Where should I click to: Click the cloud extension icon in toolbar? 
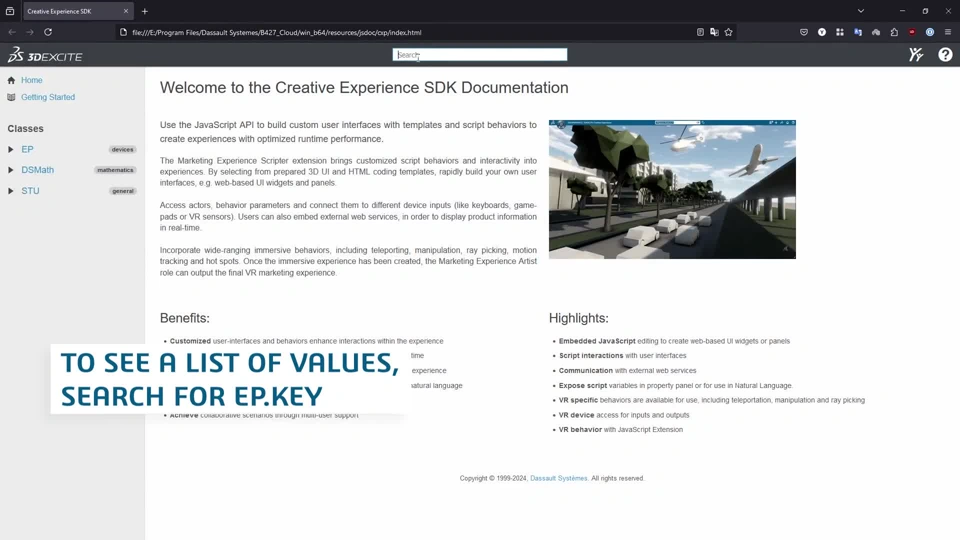(x=876, y=32)
